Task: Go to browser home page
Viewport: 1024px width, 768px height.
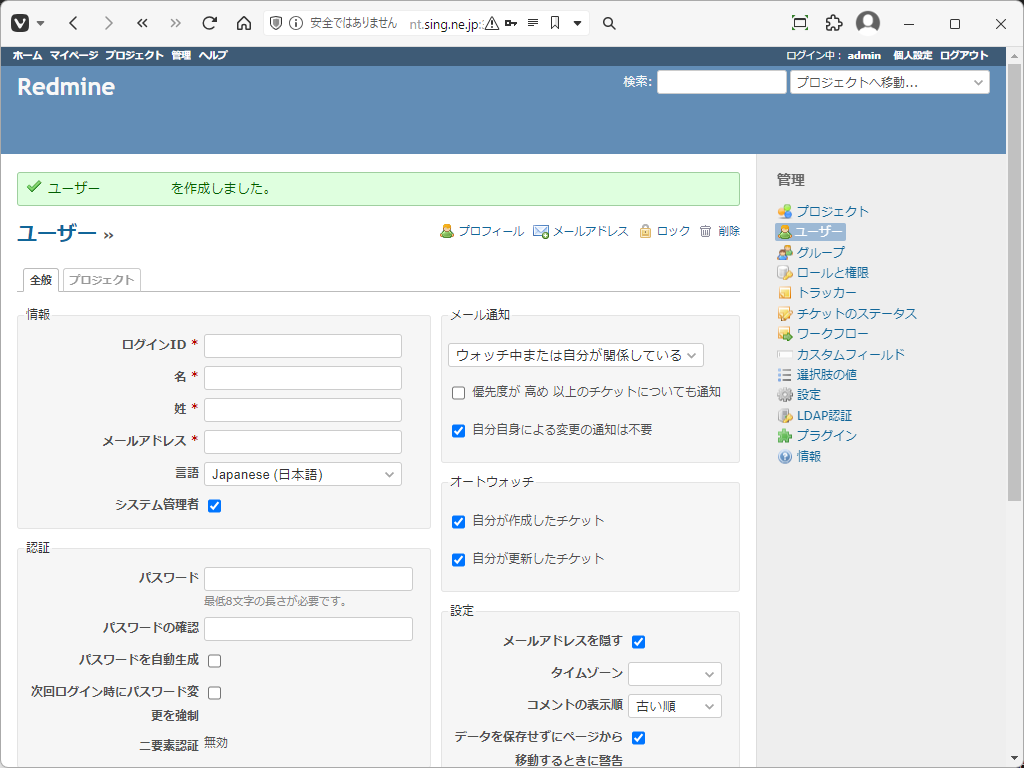Action: click(244, 24)
